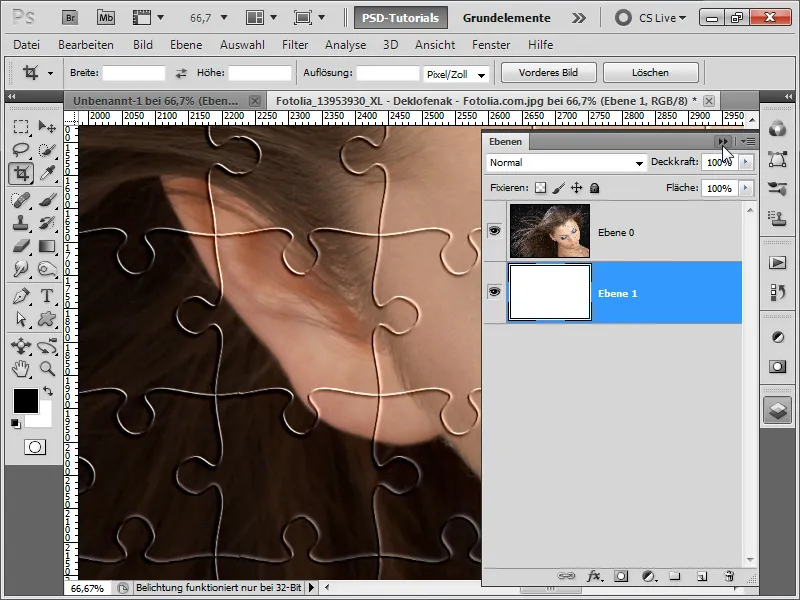
Task: Open the Bearbeiten menu
Action: pos(86,45)
